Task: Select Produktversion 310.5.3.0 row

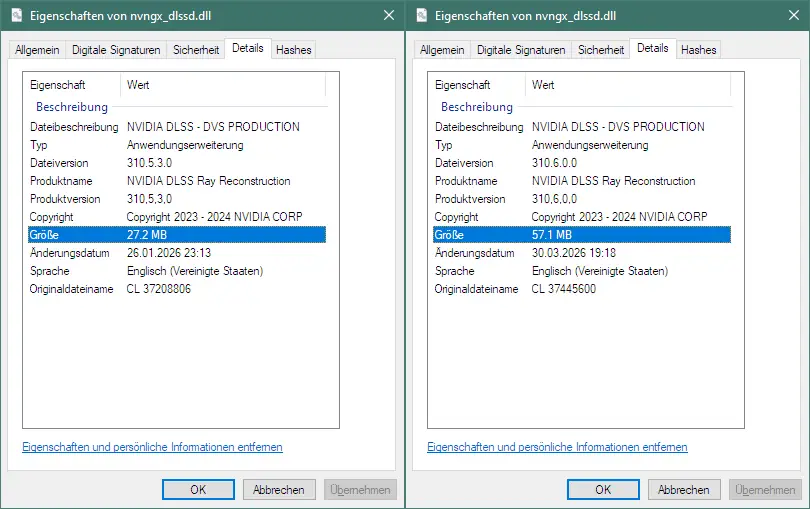Action: tap(177, 199)
